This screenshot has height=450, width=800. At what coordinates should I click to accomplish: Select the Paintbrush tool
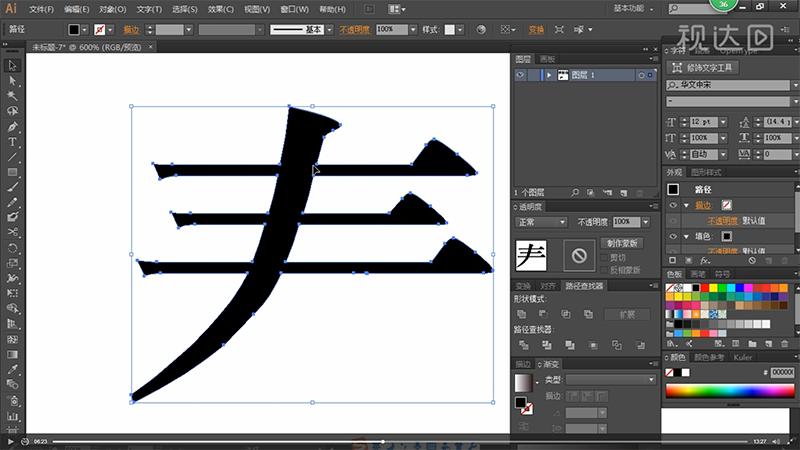coord(12,187)
